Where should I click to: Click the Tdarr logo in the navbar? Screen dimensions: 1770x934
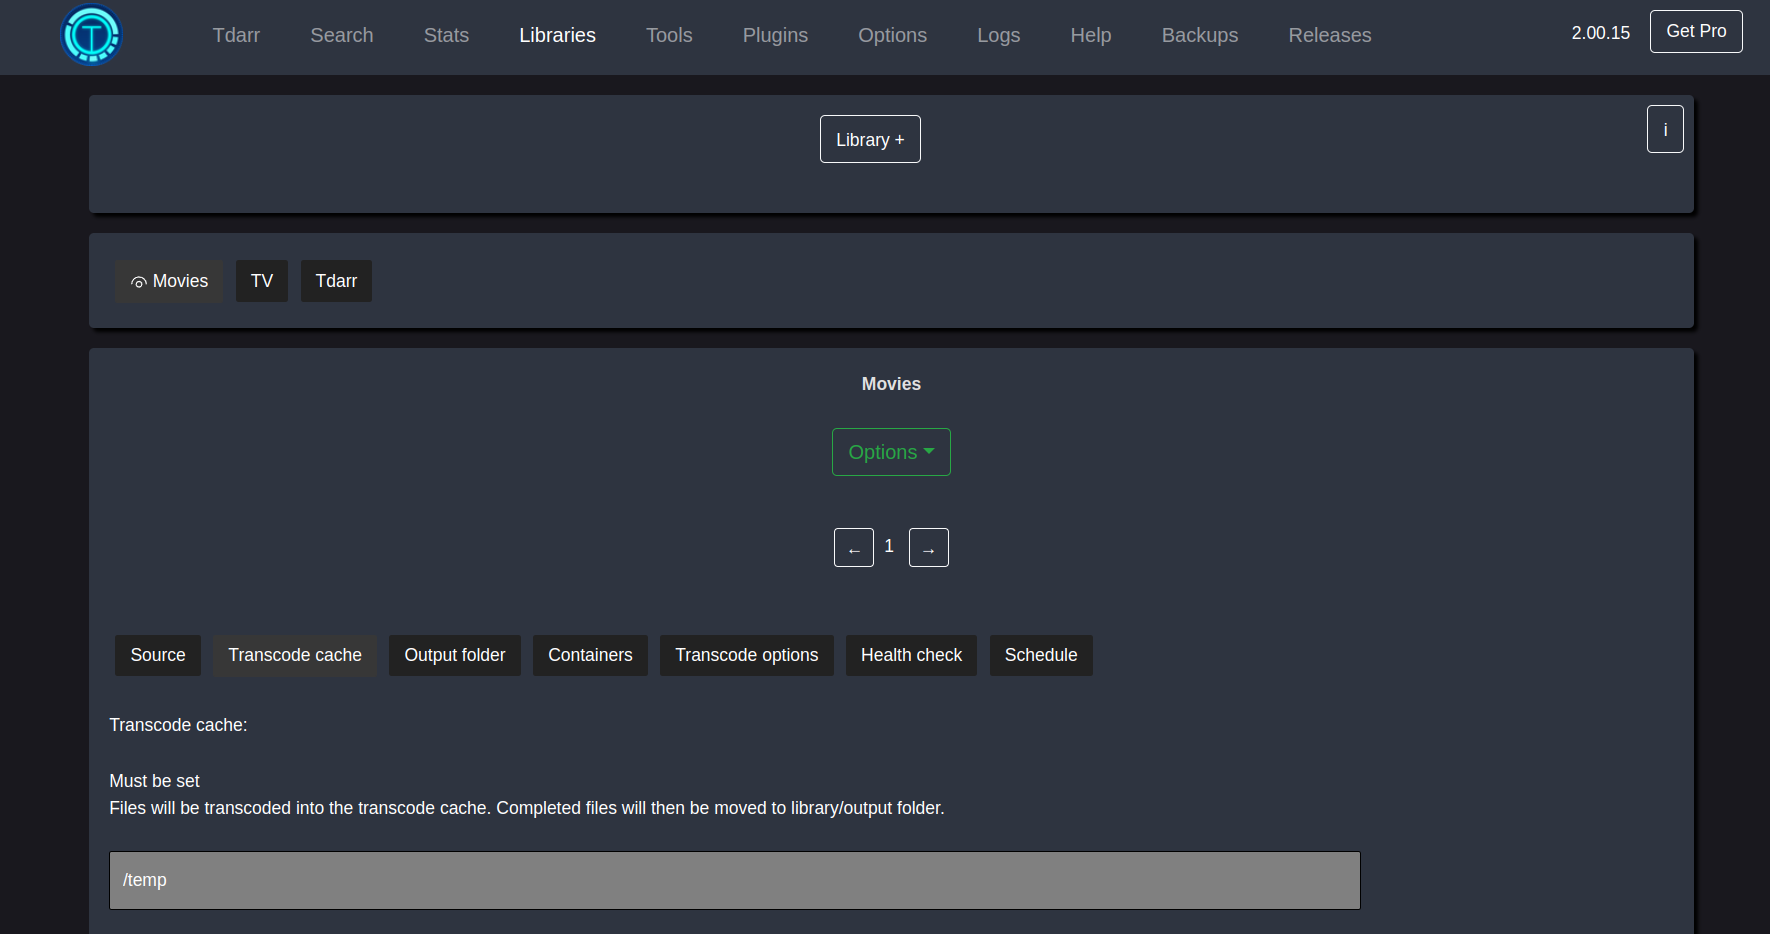click(x=91, y=34)
